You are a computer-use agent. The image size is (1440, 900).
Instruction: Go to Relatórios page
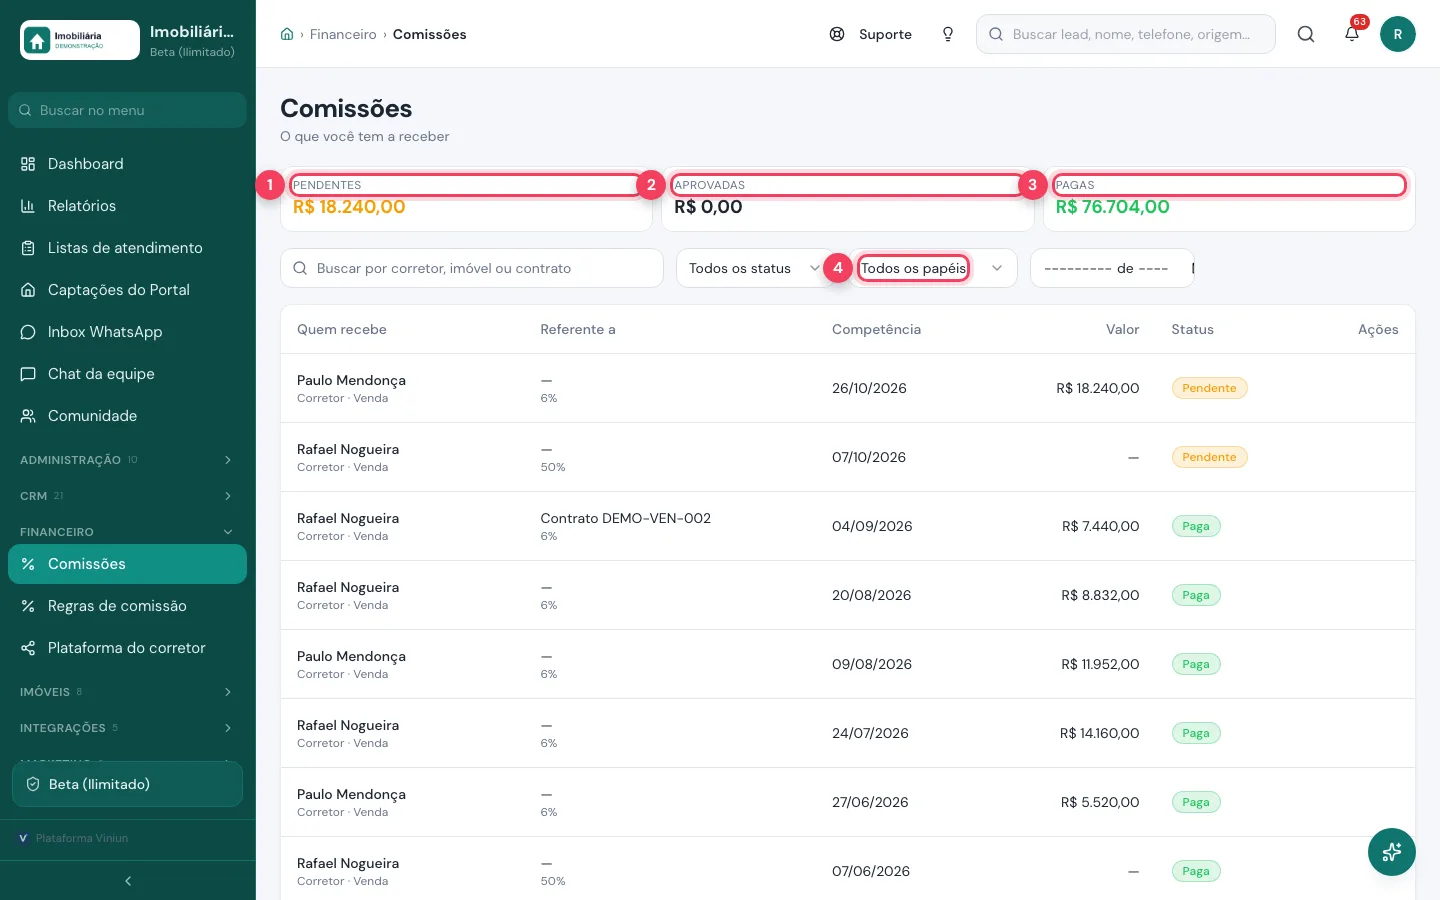pyautogui.click(x=127, y=206)
